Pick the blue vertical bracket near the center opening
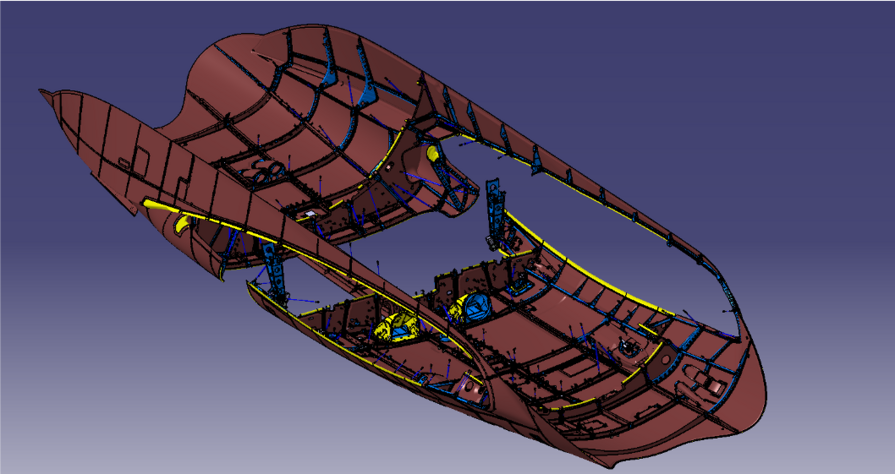This screenshot has height=474, width=895. click(x=495, y=212)
